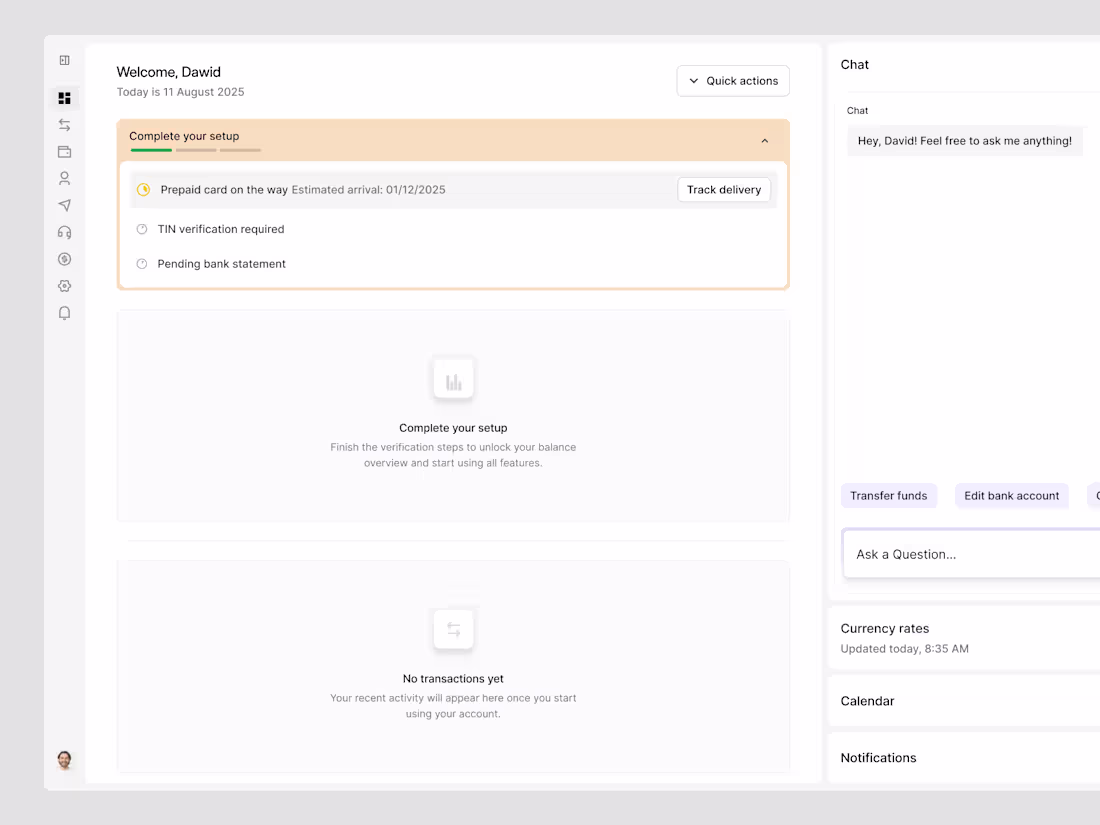Image resolution: width=1100 pixels, height=825 pixels.
Task: Select the Dashboard grid icon
Action: coord(64,97)
